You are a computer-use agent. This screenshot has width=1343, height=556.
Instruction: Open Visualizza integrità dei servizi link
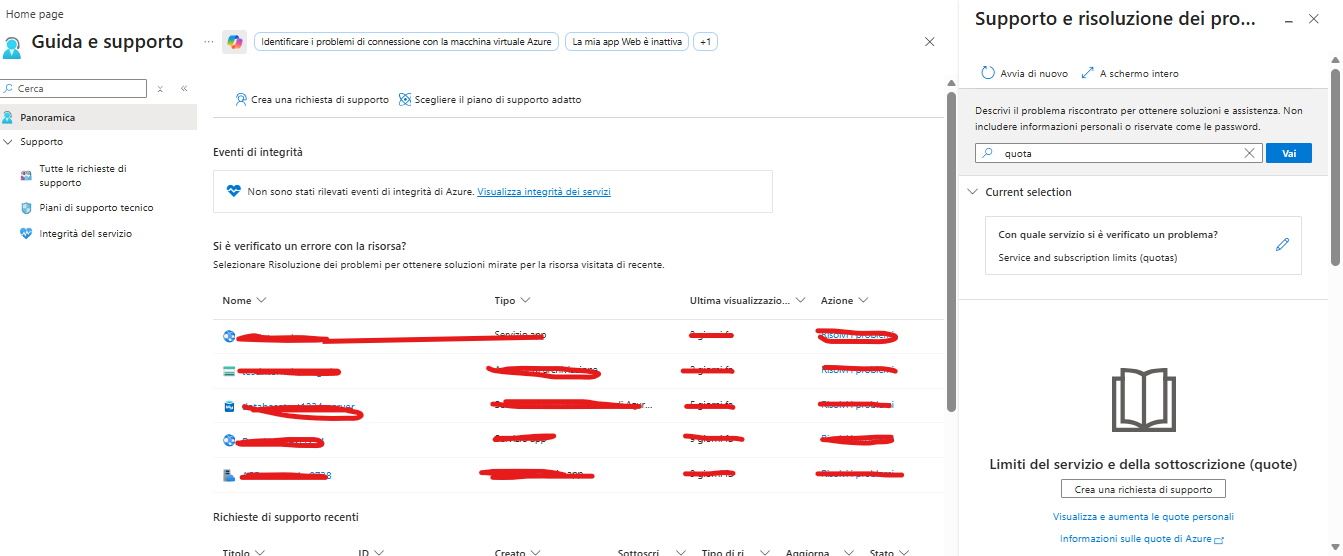(x=544, y=191)
